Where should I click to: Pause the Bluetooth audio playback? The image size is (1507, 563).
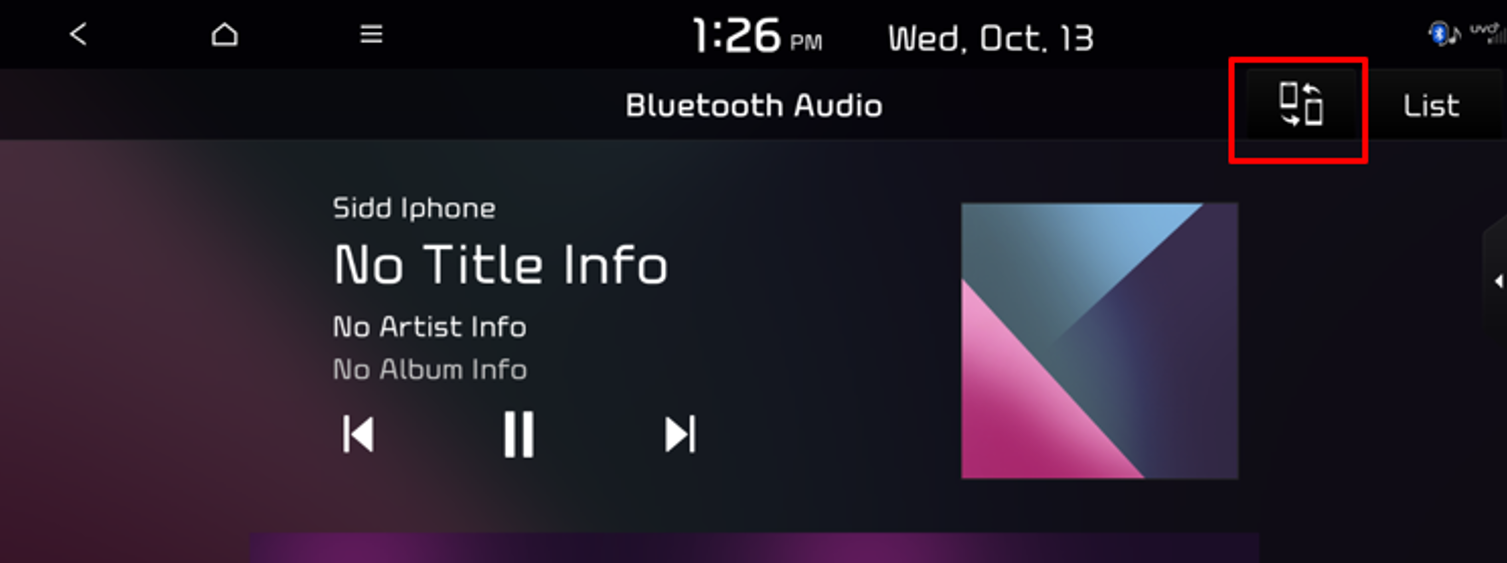click(x=519, y=435)
